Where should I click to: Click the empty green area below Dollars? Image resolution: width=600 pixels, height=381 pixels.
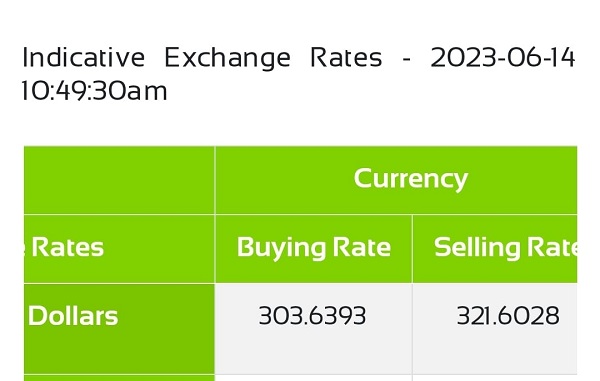point(119,351)
